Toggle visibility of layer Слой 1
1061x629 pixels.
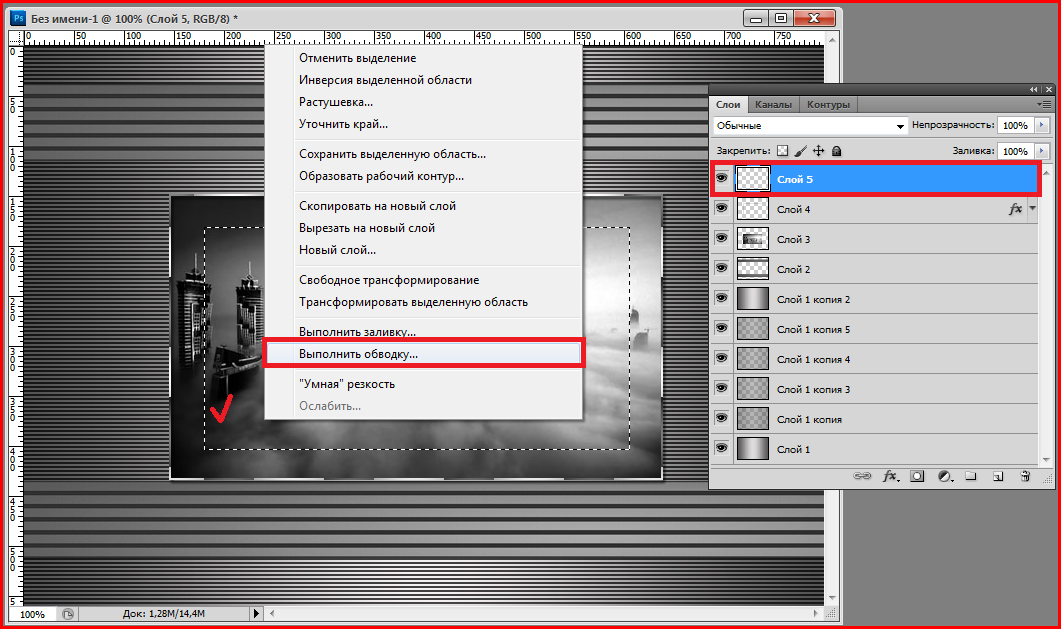pyautogui.click(x=721, y=448)
